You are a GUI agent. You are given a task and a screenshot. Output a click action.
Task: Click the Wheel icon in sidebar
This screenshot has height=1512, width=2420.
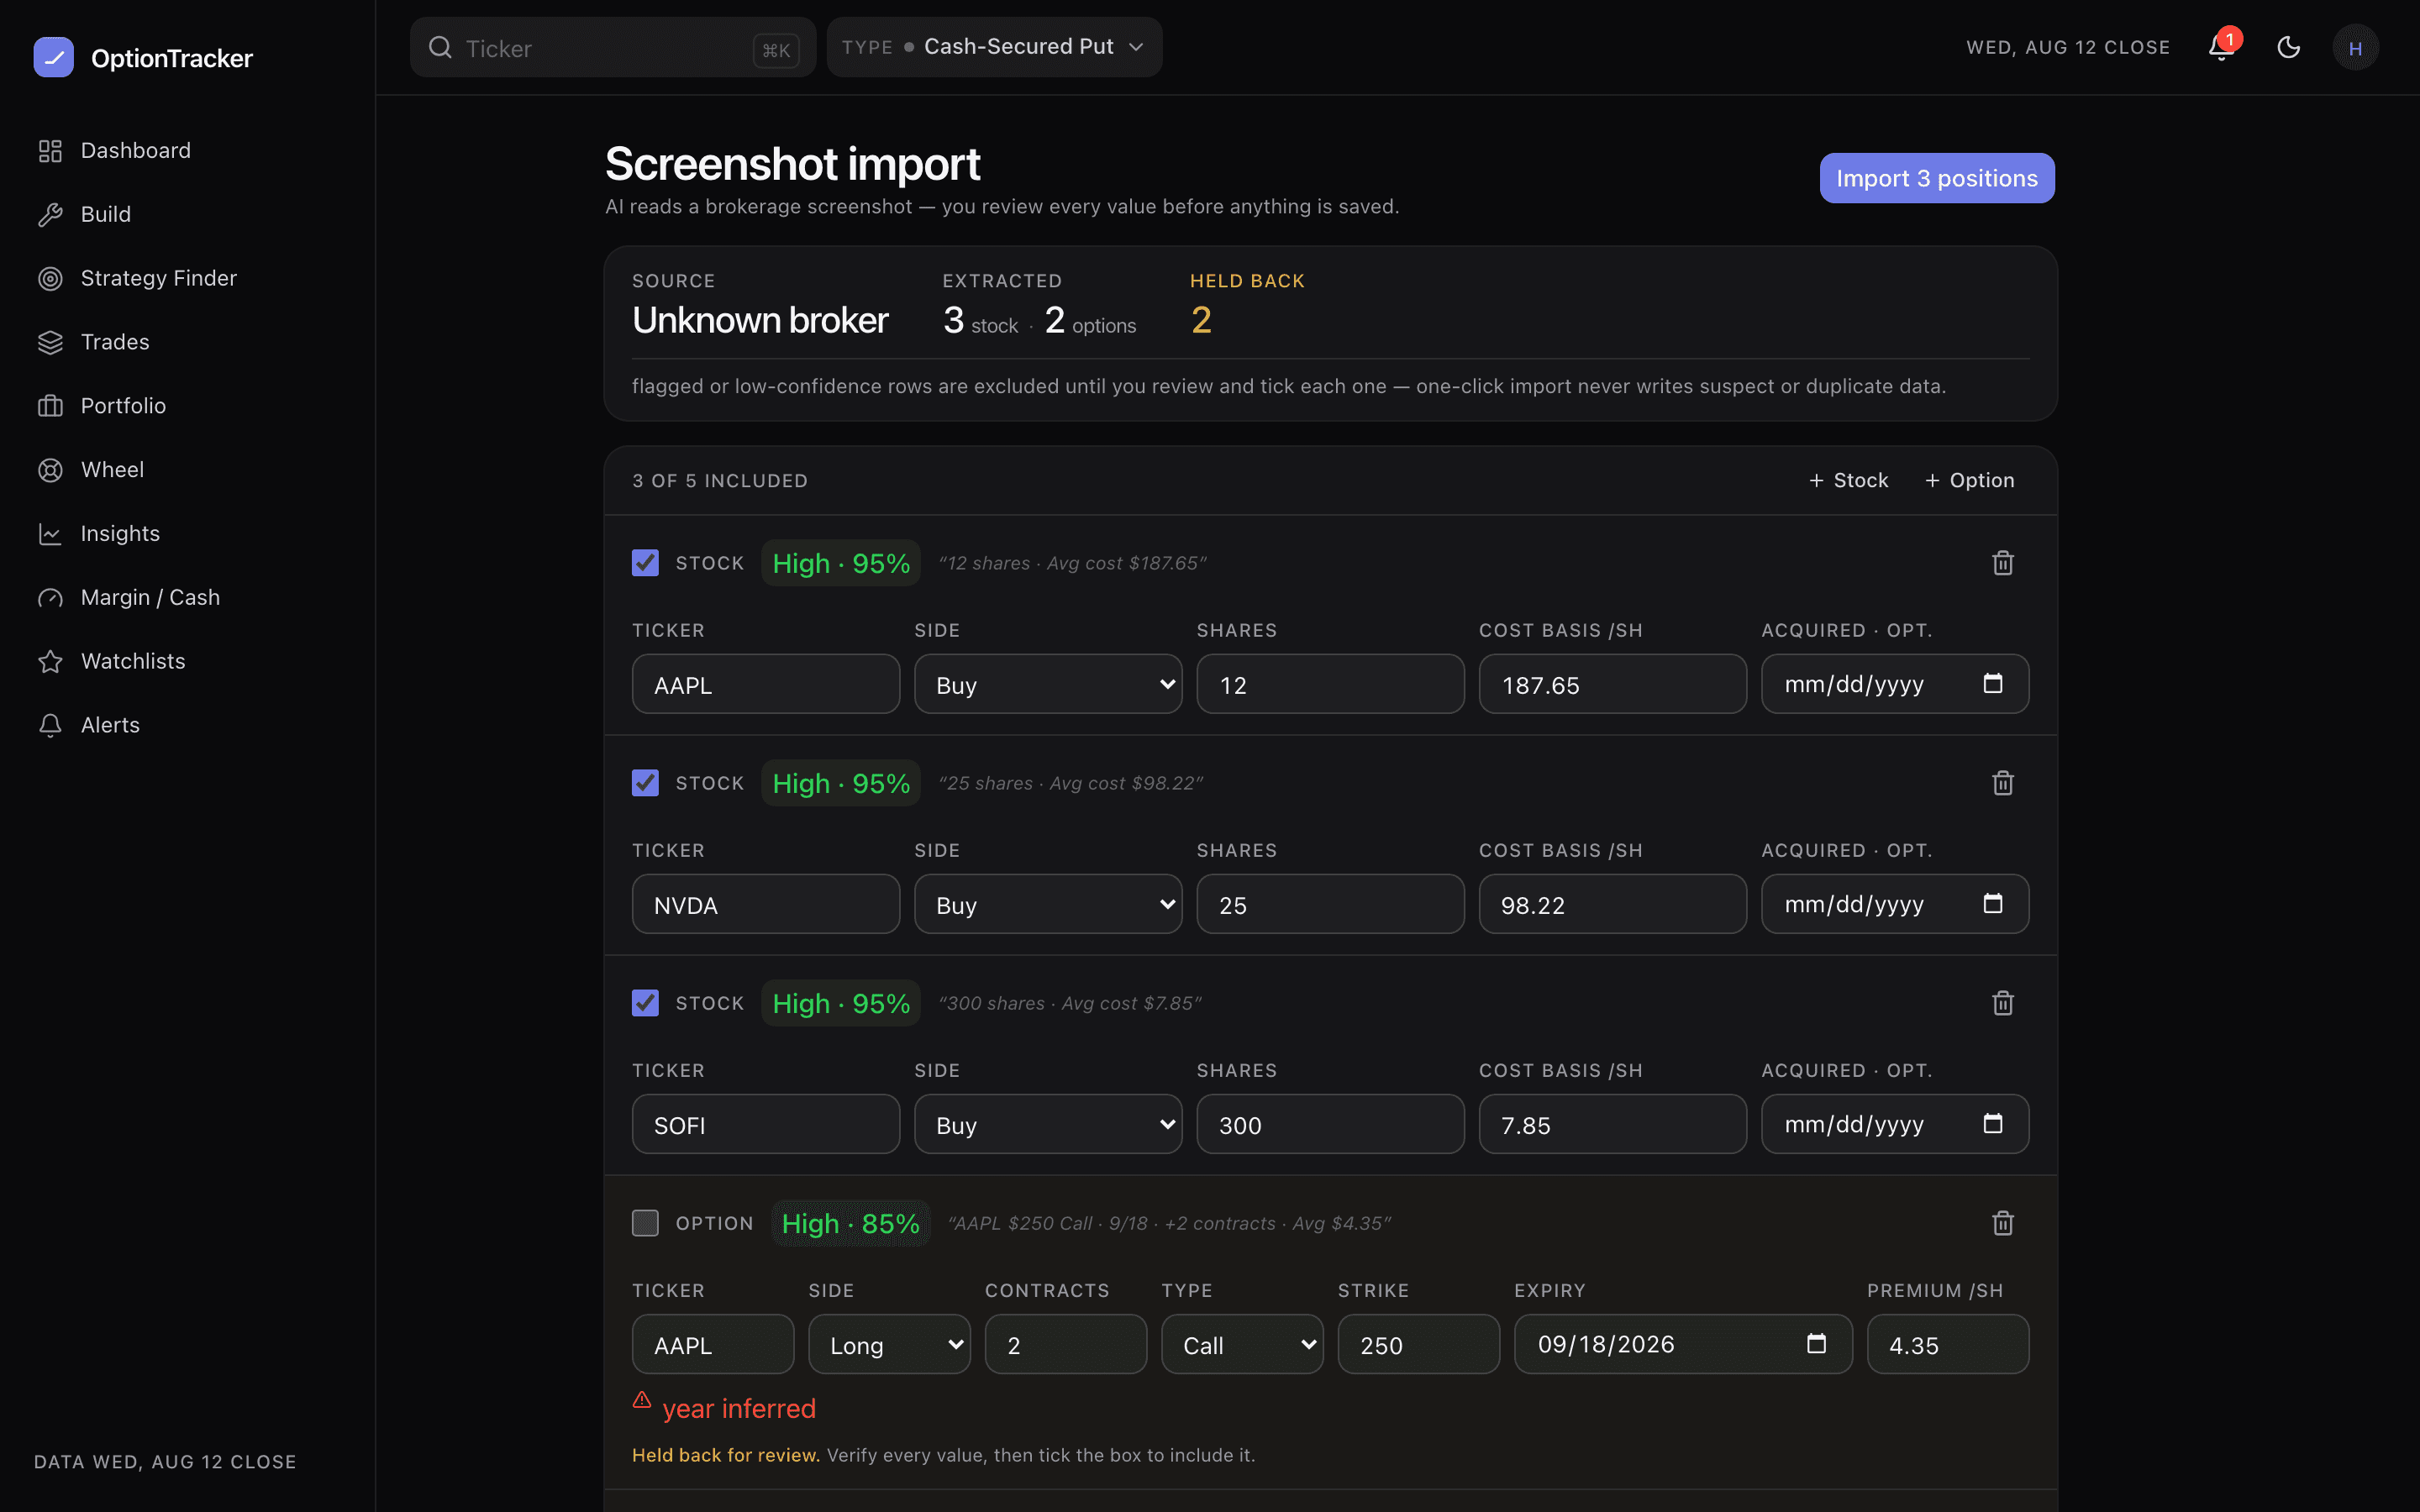50,470
